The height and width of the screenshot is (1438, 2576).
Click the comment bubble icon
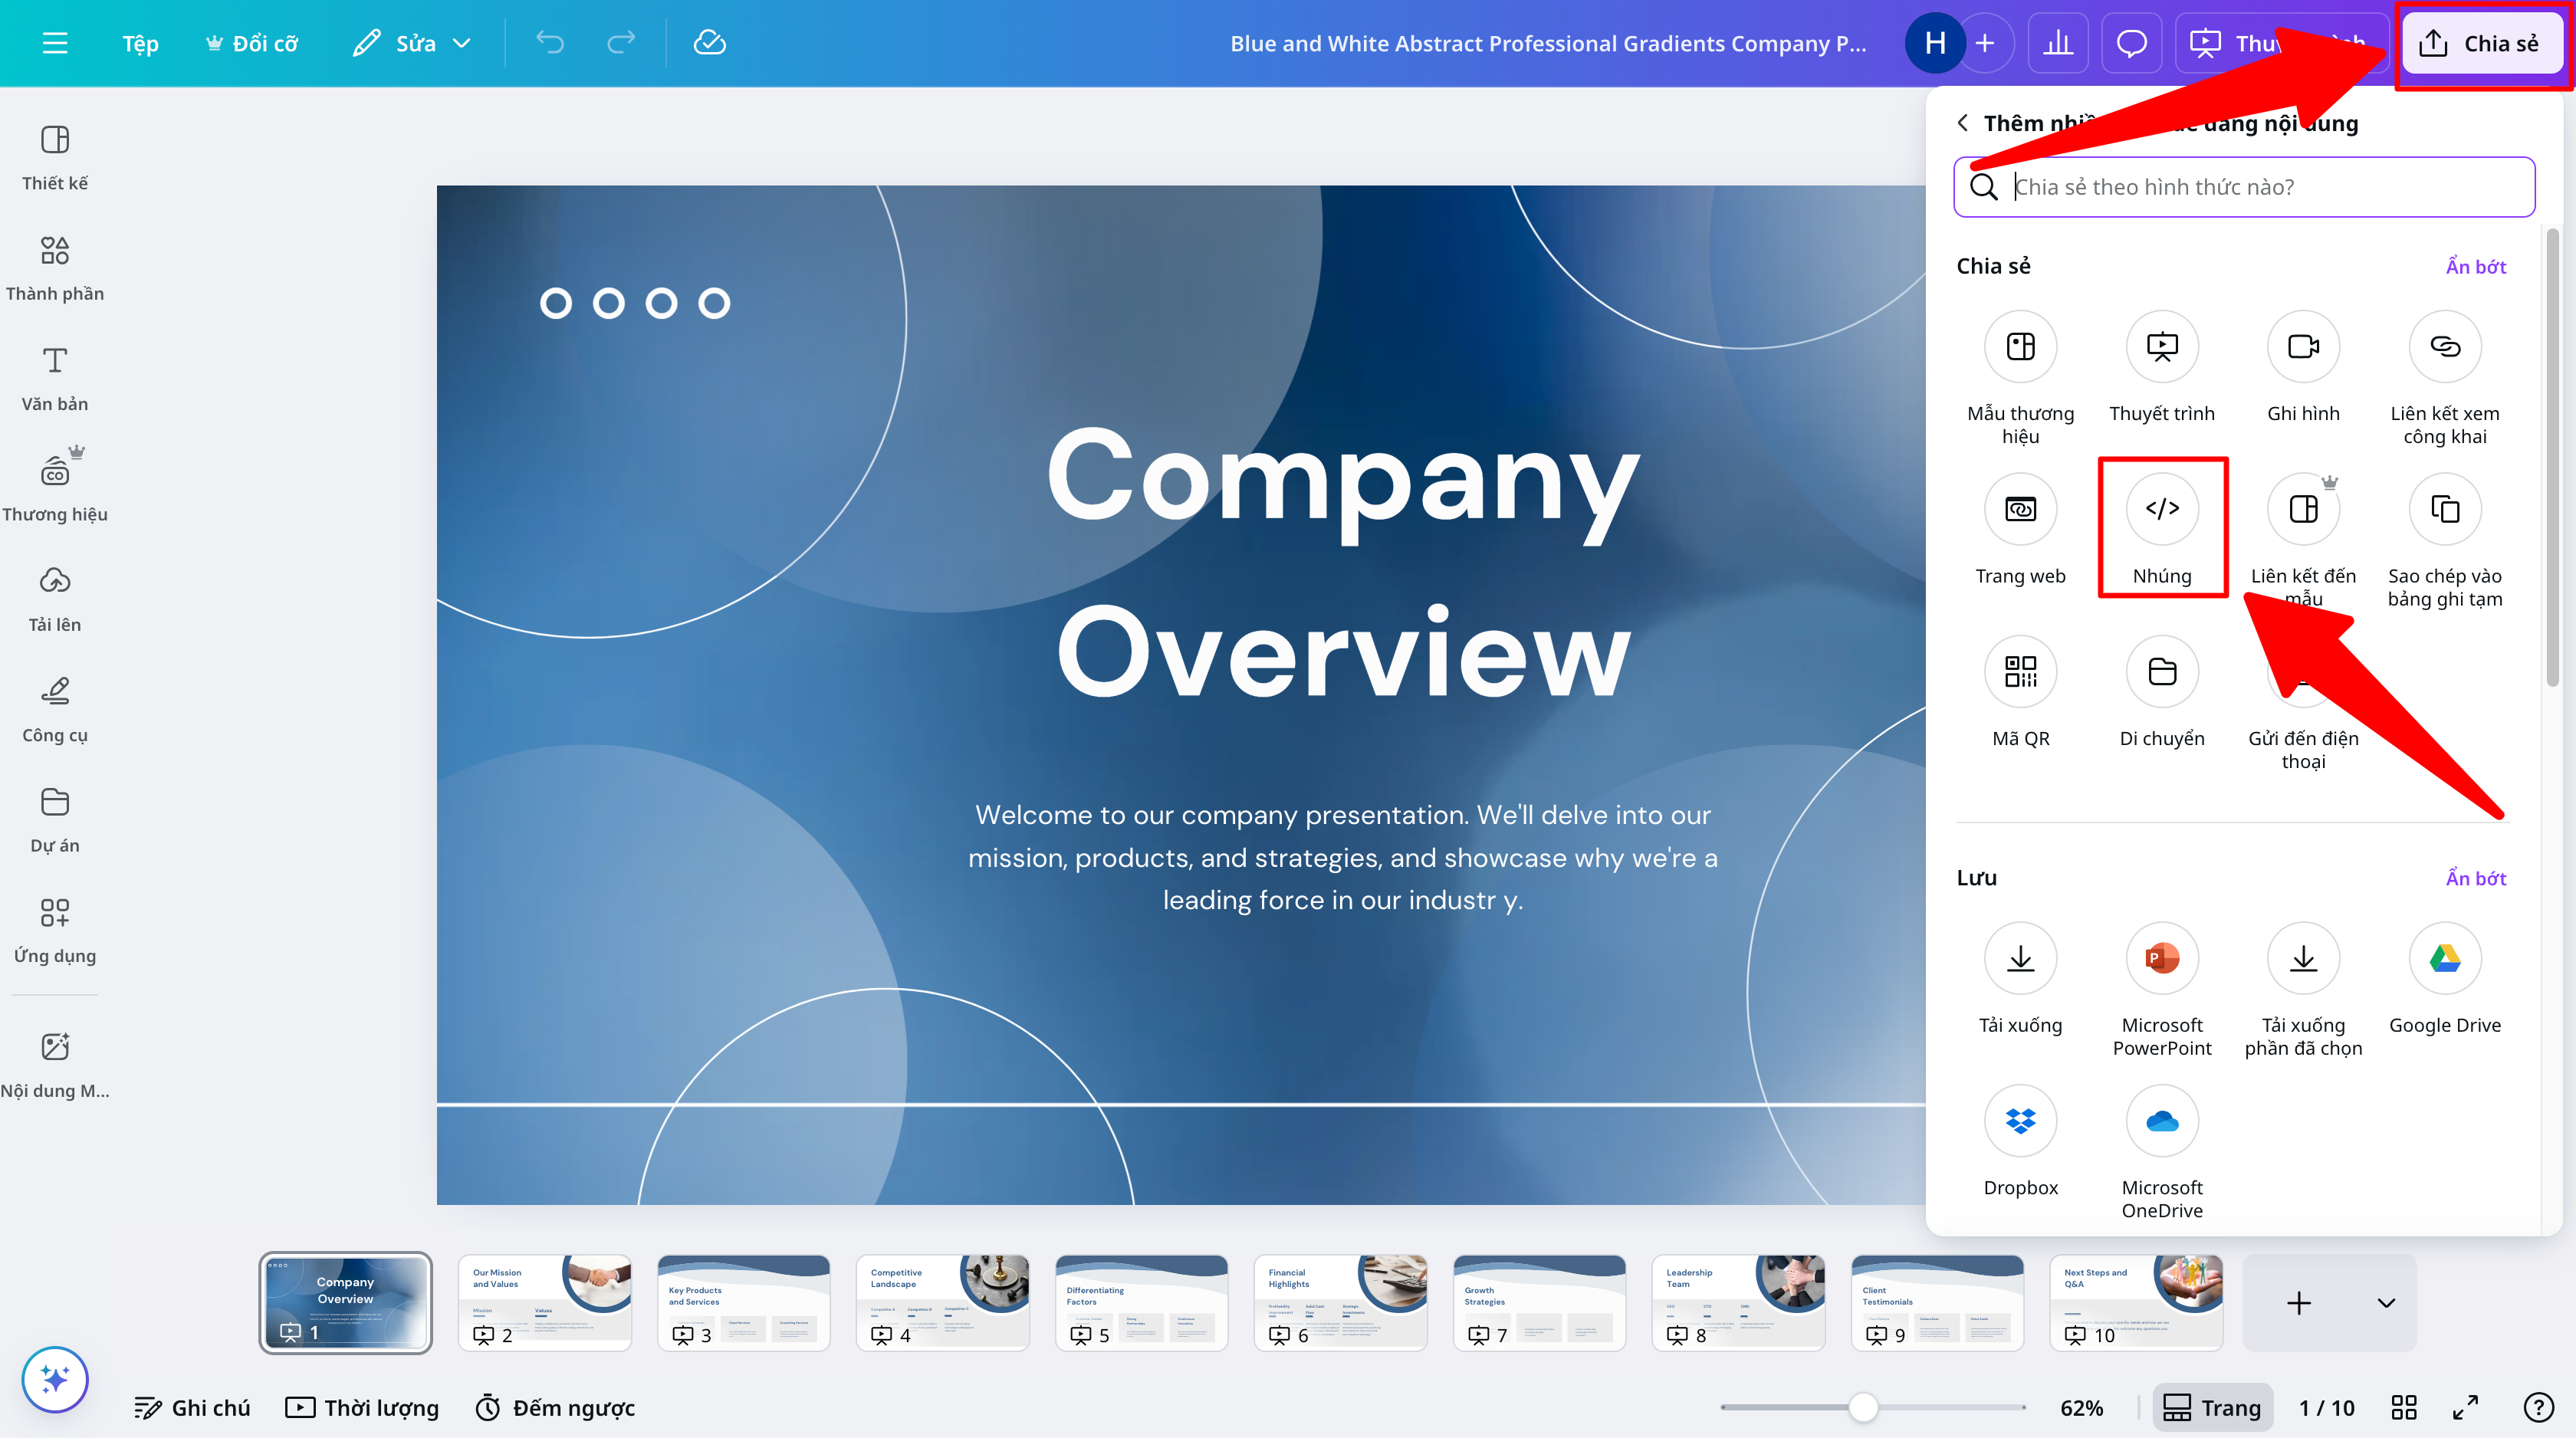click(x=2131, y=43)
